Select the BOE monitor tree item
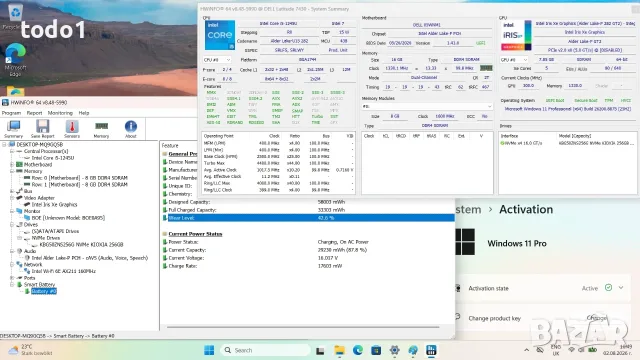 point(68,218)
